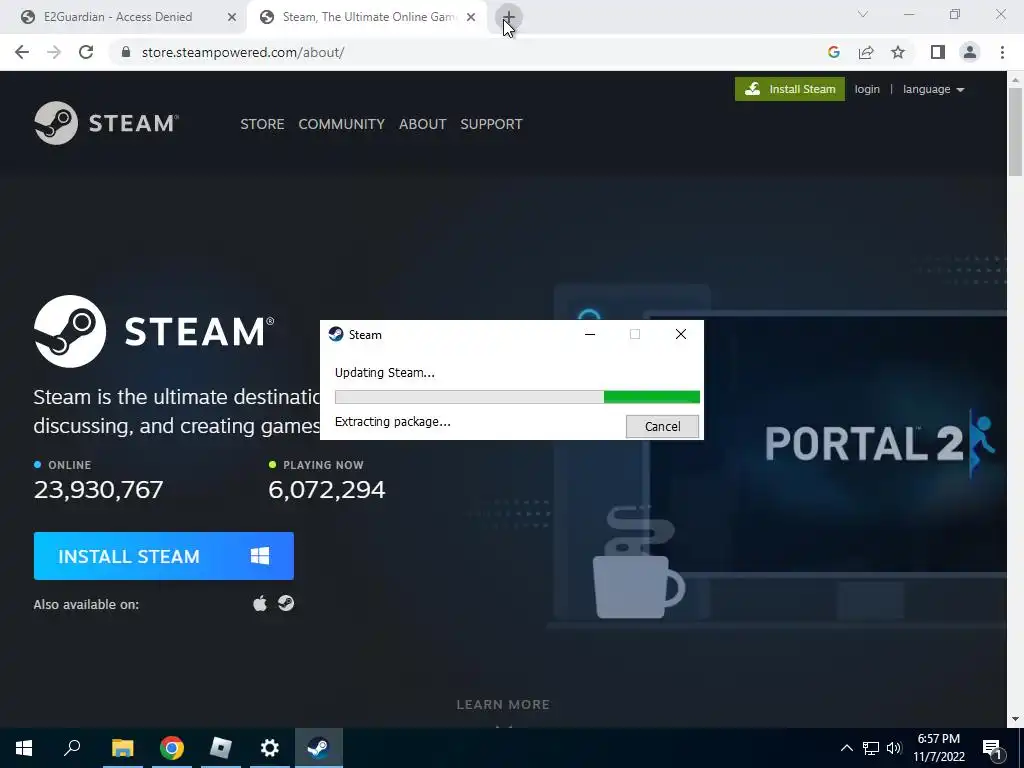The image size is (1024, 768).
Task: Open Settings gear in the taskbar
Action: pos(270,748)
